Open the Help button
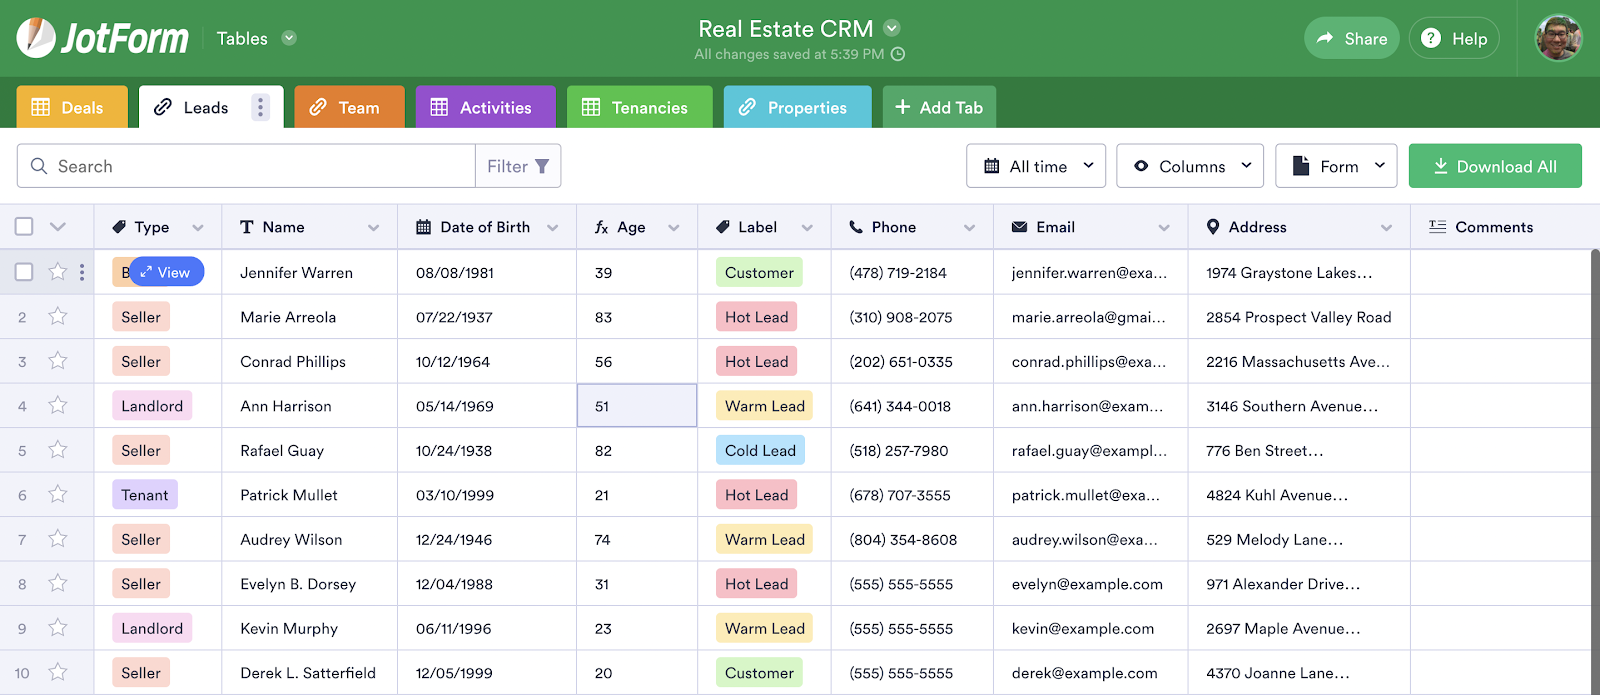Image resolution: width=1600 pixels, height=695 pixels. 1454,38
